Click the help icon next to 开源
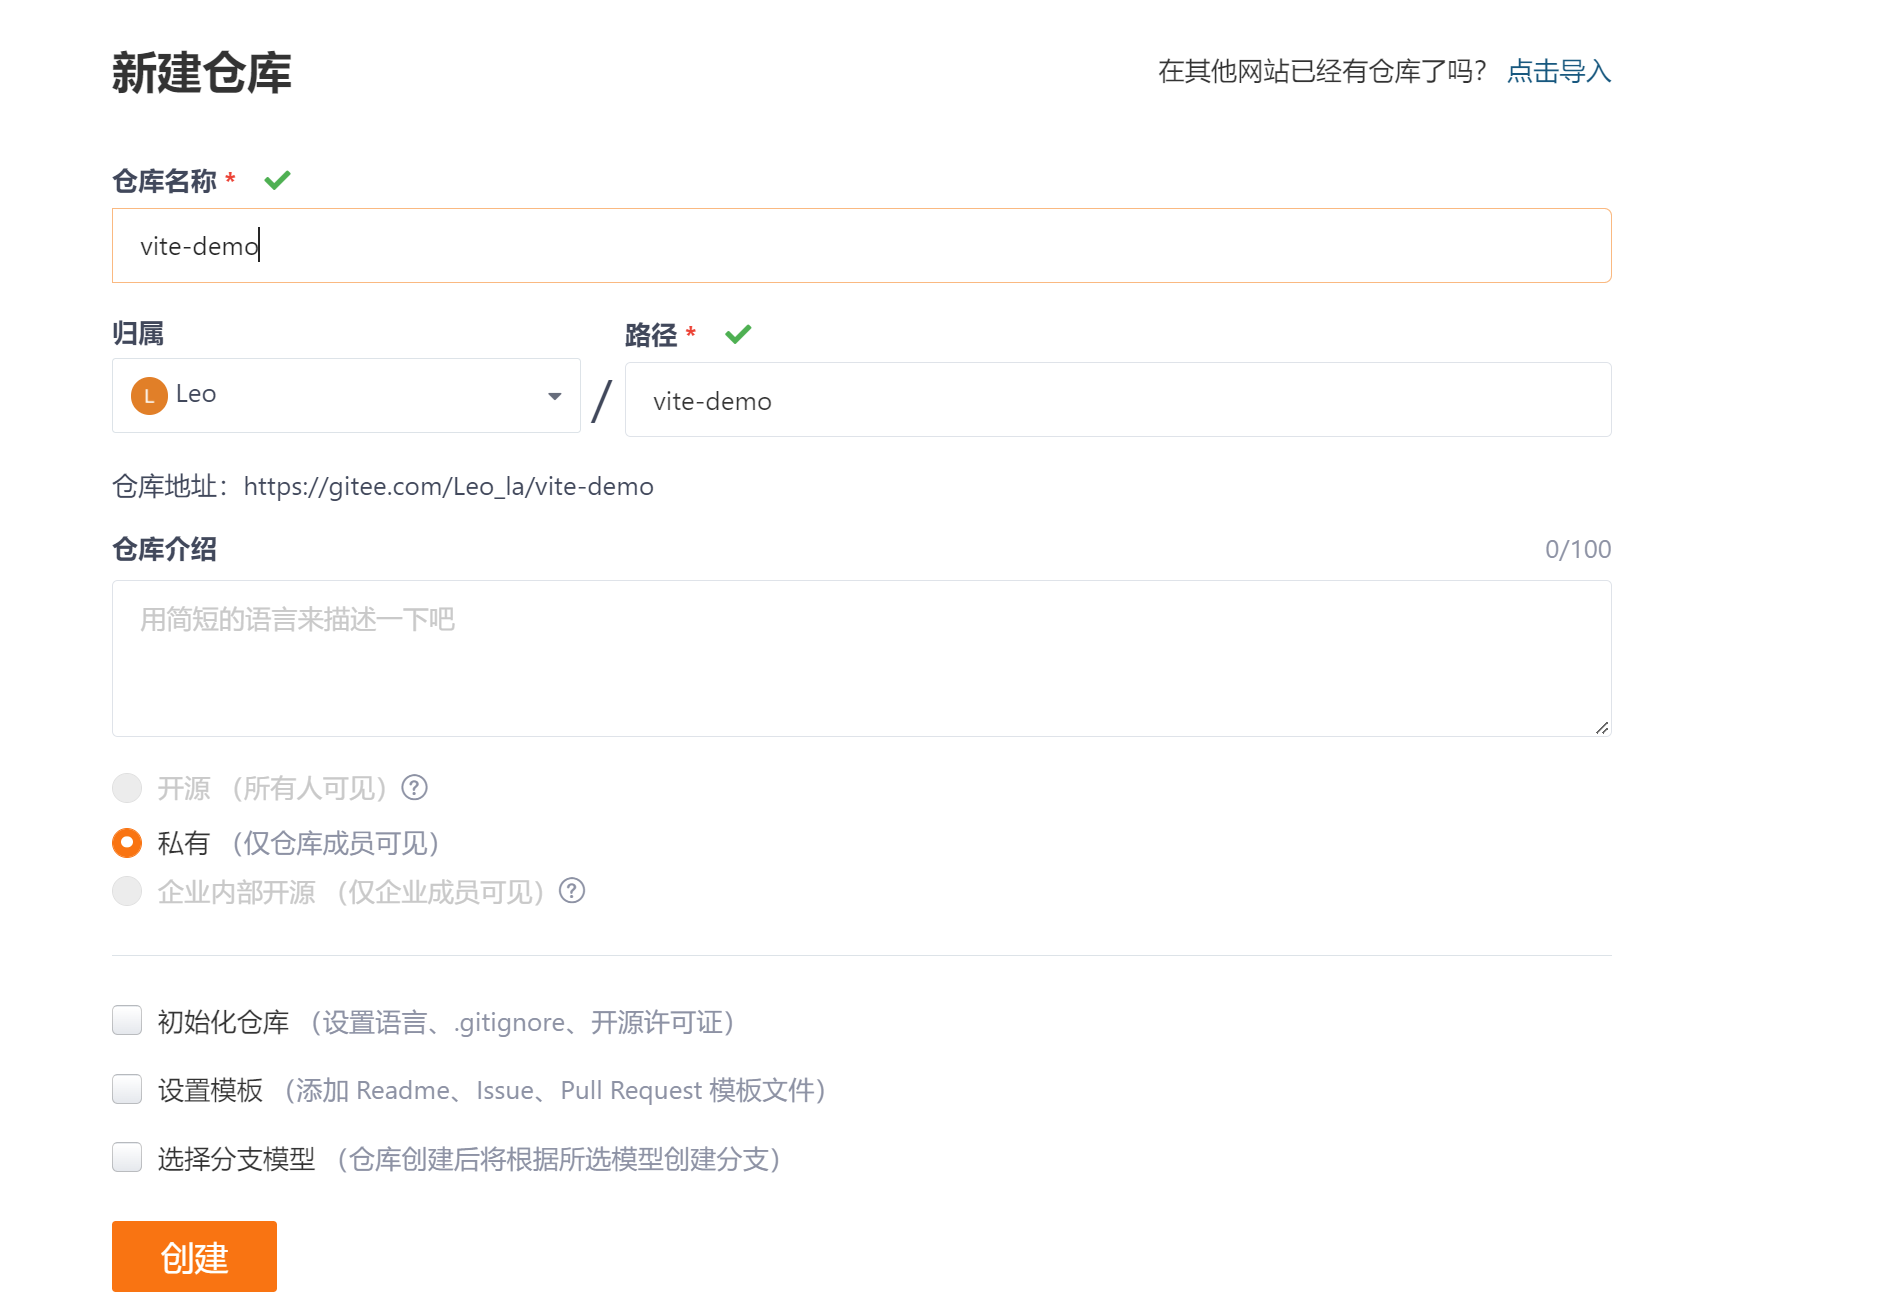 414,788
